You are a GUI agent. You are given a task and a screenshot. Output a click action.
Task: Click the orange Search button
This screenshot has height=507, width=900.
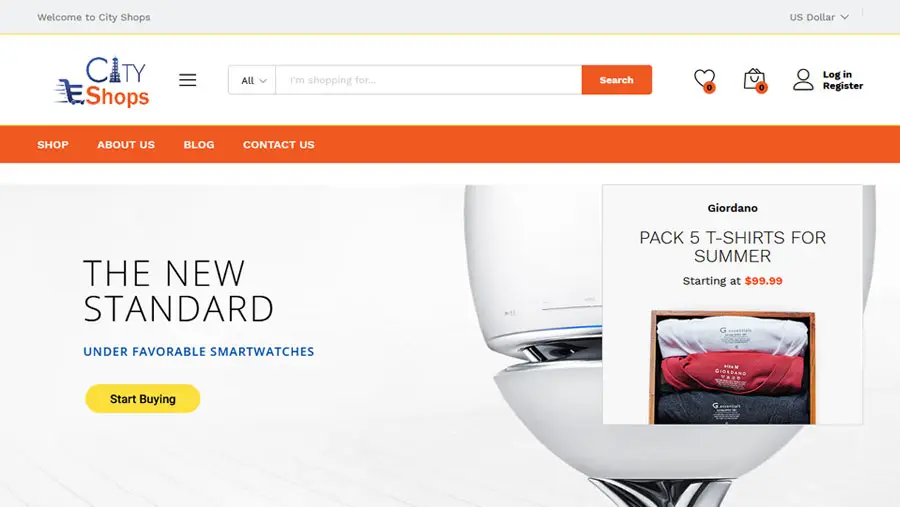[x=616, y=80]
